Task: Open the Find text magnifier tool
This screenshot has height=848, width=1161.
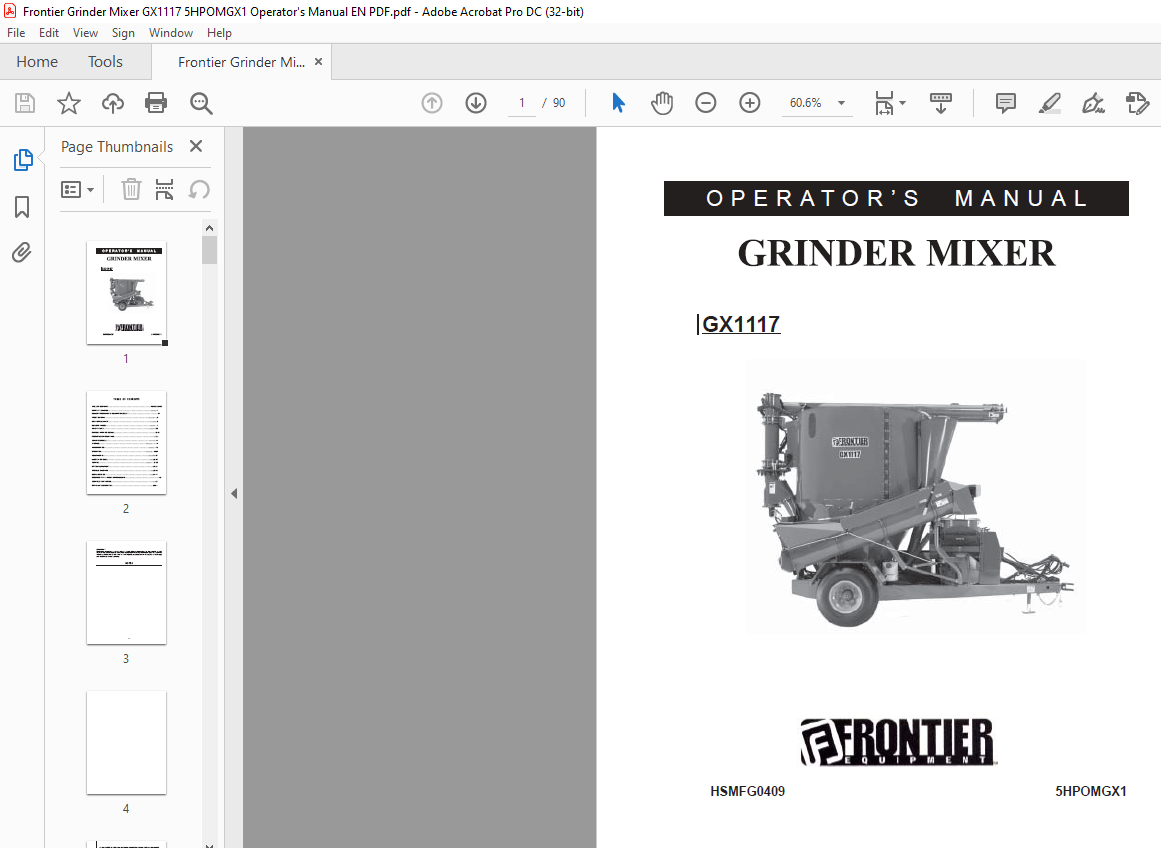Action: pyautogui.click(x=201, y=103)
